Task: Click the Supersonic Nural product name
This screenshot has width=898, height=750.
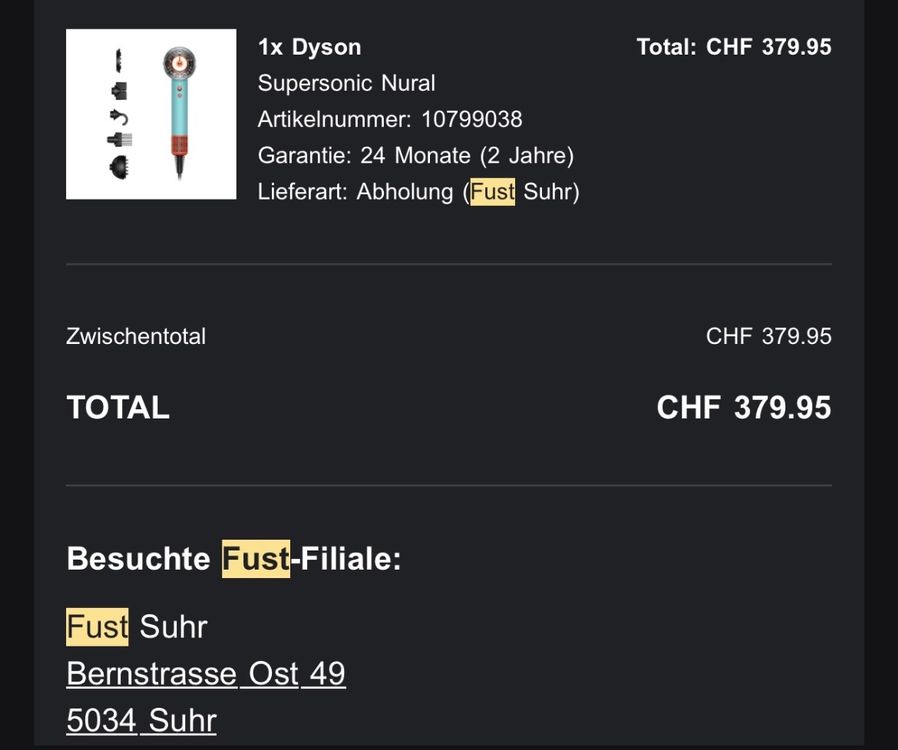Action: [x=346, y=83]
